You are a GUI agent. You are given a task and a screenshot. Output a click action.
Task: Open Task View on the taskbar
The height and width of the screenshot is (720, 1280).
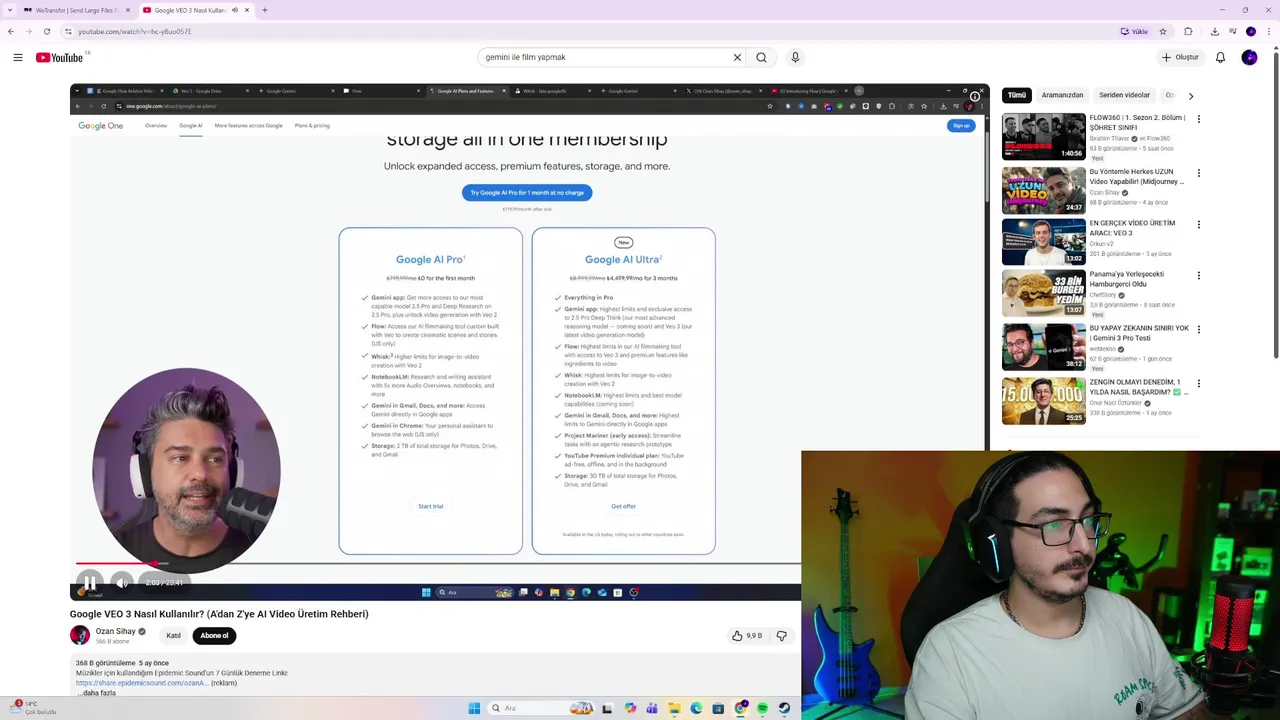(607, 708)
